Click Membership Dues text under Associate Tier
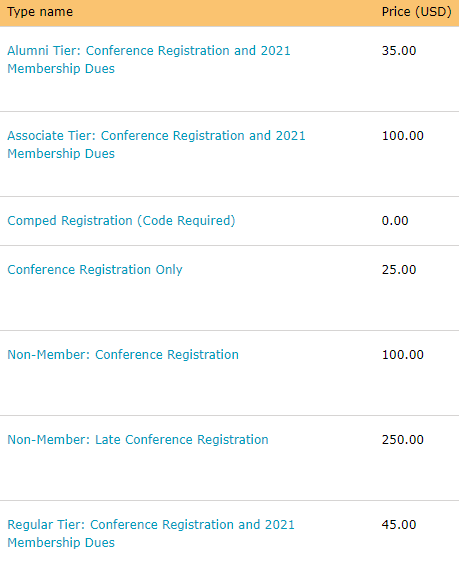Viewport: 459px width, 563px height. 61,154
